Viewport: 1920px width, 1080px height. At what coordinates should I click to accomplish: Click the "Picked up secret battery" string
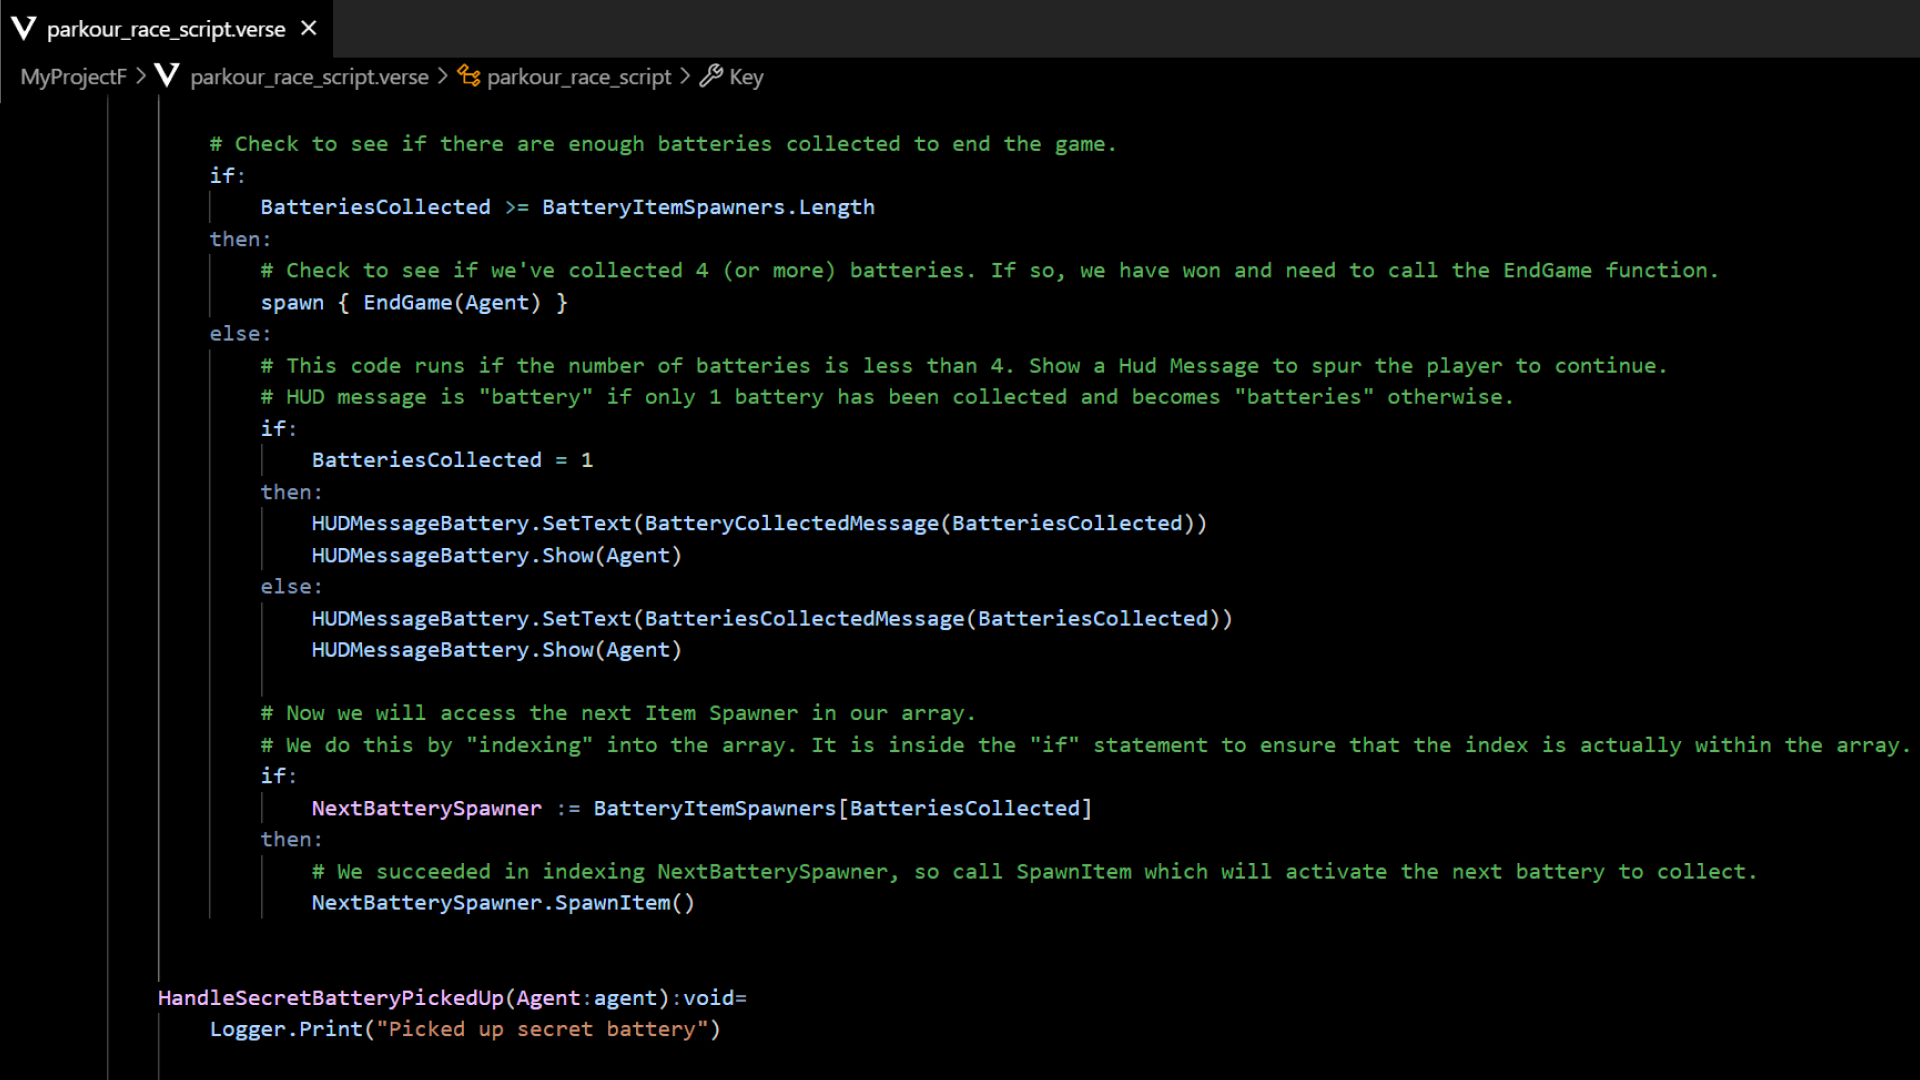coord(541,1029)
